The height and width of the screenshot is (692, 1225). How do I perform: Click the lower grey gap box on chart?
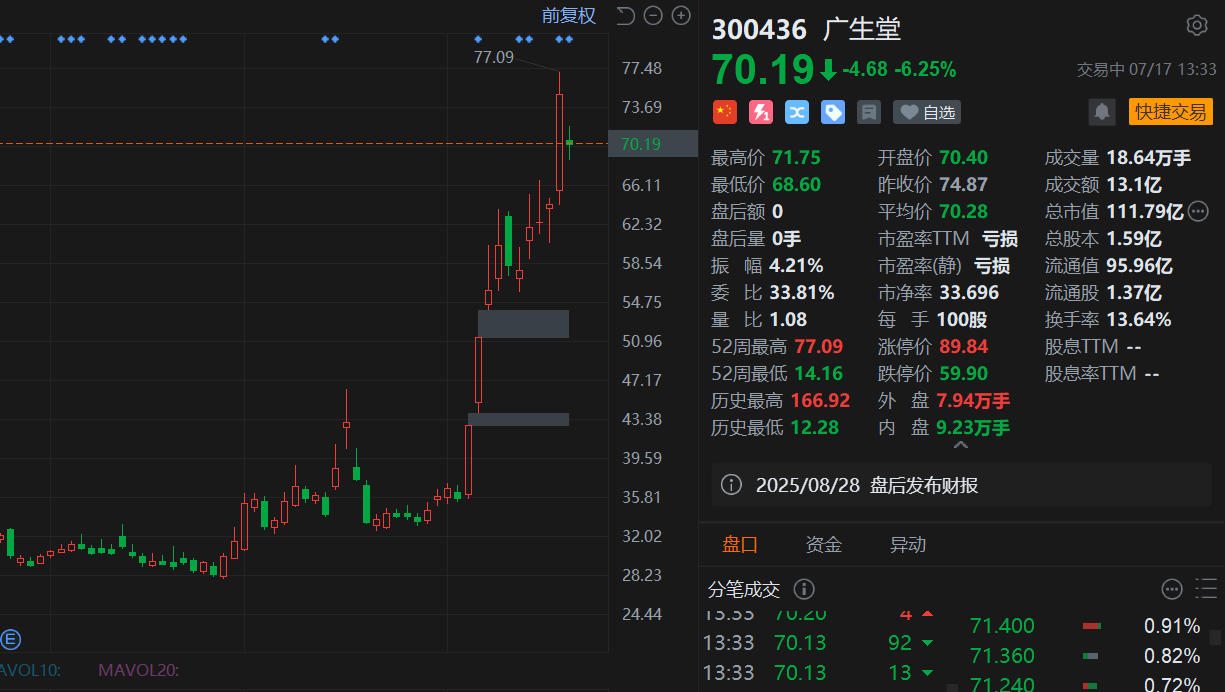coord(518,419)
